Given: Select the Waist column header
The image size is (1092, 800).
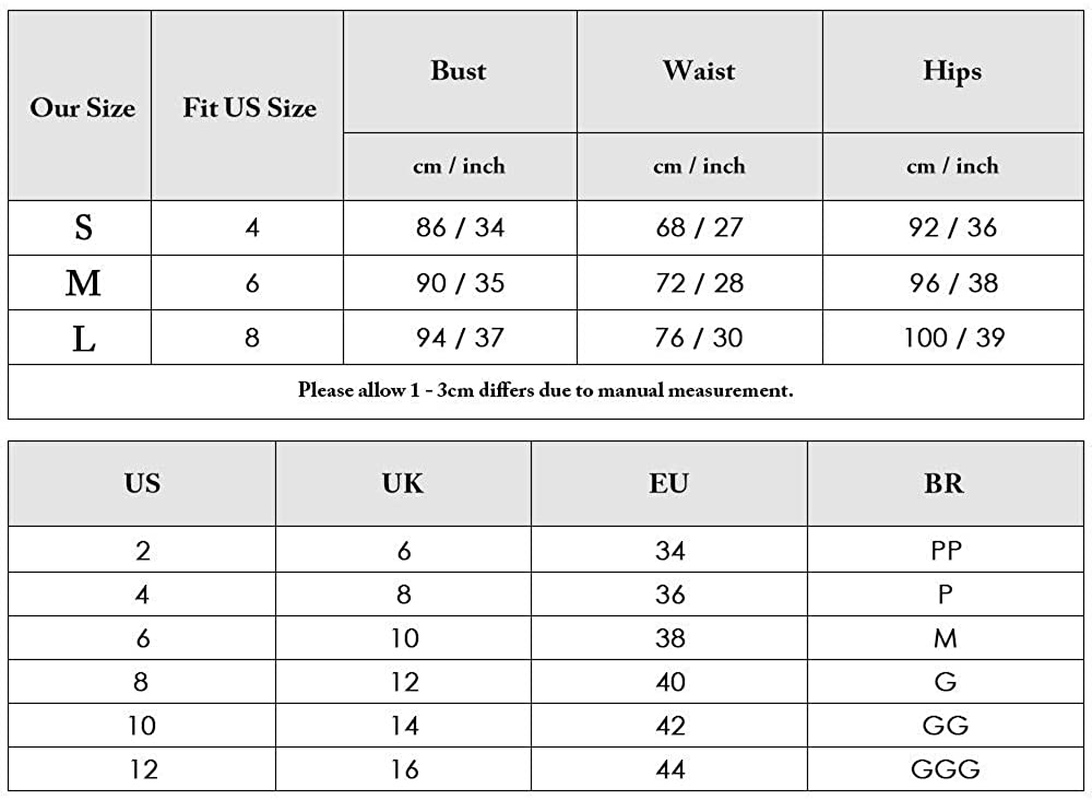Looking at the screenshot, I should pyautogui.click(x=699, y=71).
